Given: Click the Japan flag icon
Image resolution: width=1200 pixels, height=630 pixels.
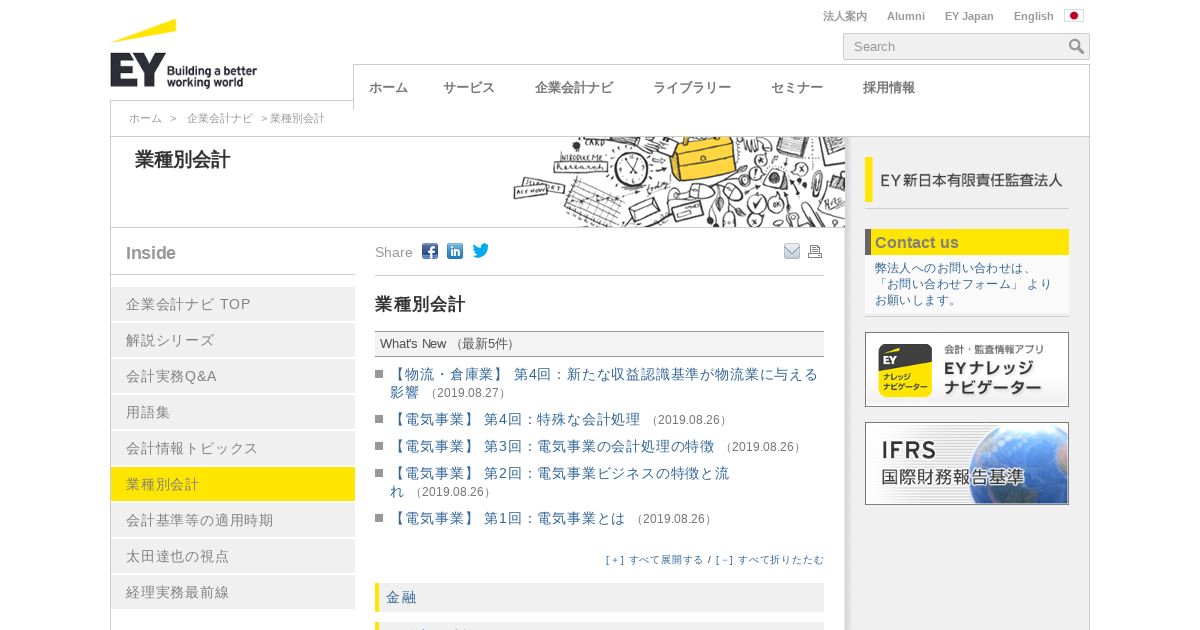Looking at the screenshot, I should [x=1074, y=16].
